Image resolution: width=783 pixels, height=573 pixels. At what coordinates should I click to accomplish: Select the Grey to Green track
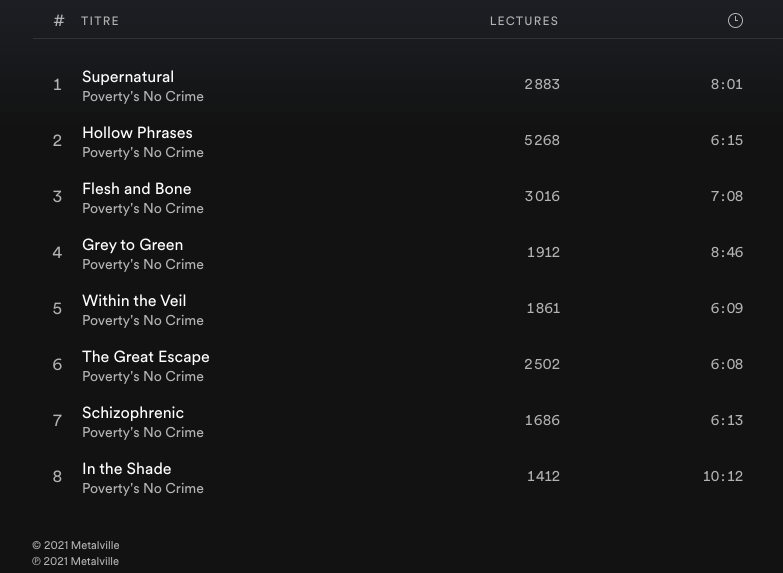pyautogui.click(x=132, y=245)
